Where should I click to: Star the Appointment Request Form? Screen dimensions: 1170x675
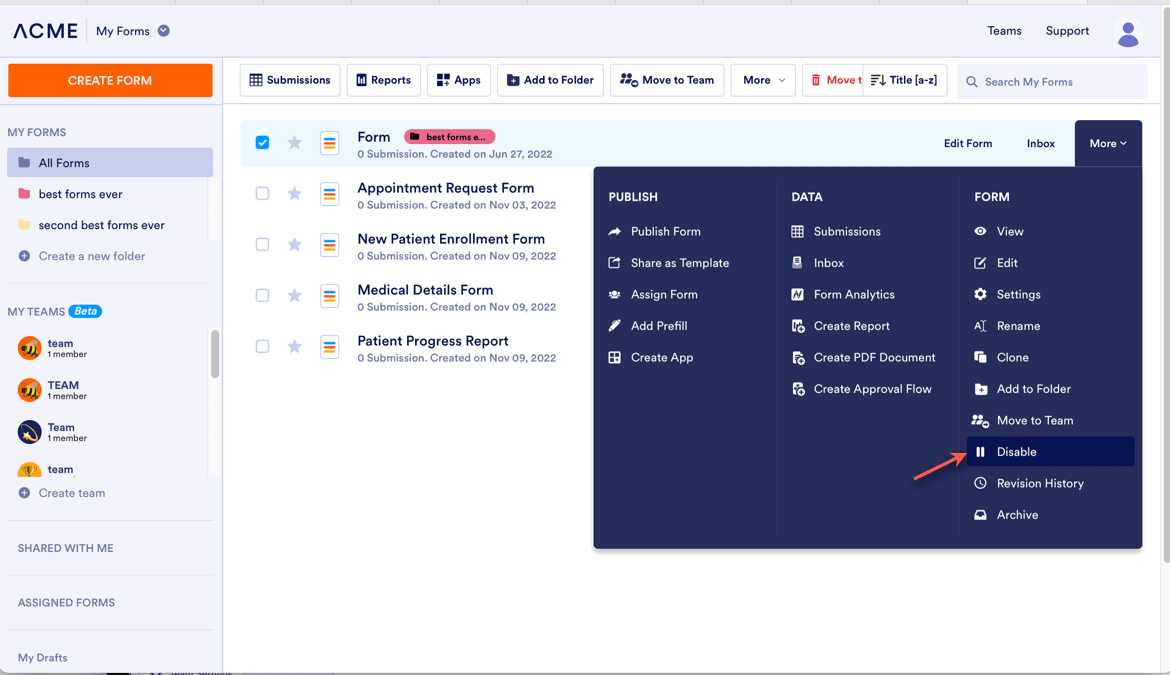[294, 194]
